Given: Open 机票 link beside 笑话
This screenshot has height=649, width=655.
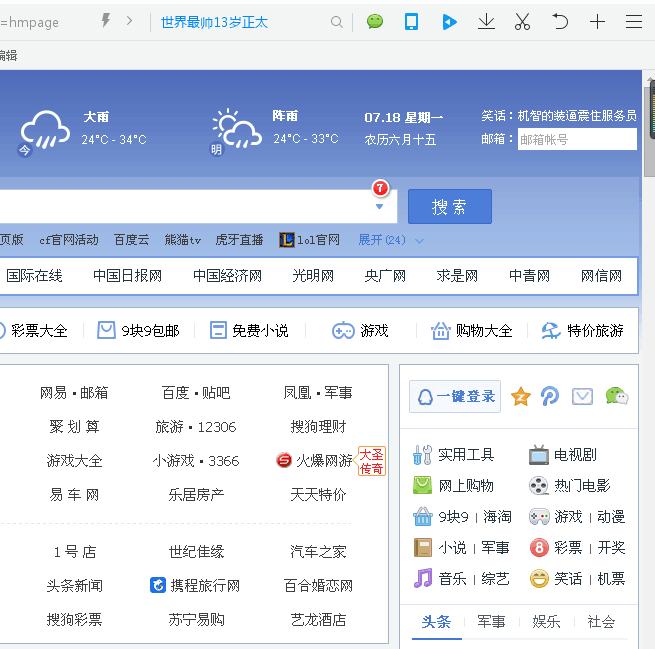Looking at the screenshot, I should 611,579.
